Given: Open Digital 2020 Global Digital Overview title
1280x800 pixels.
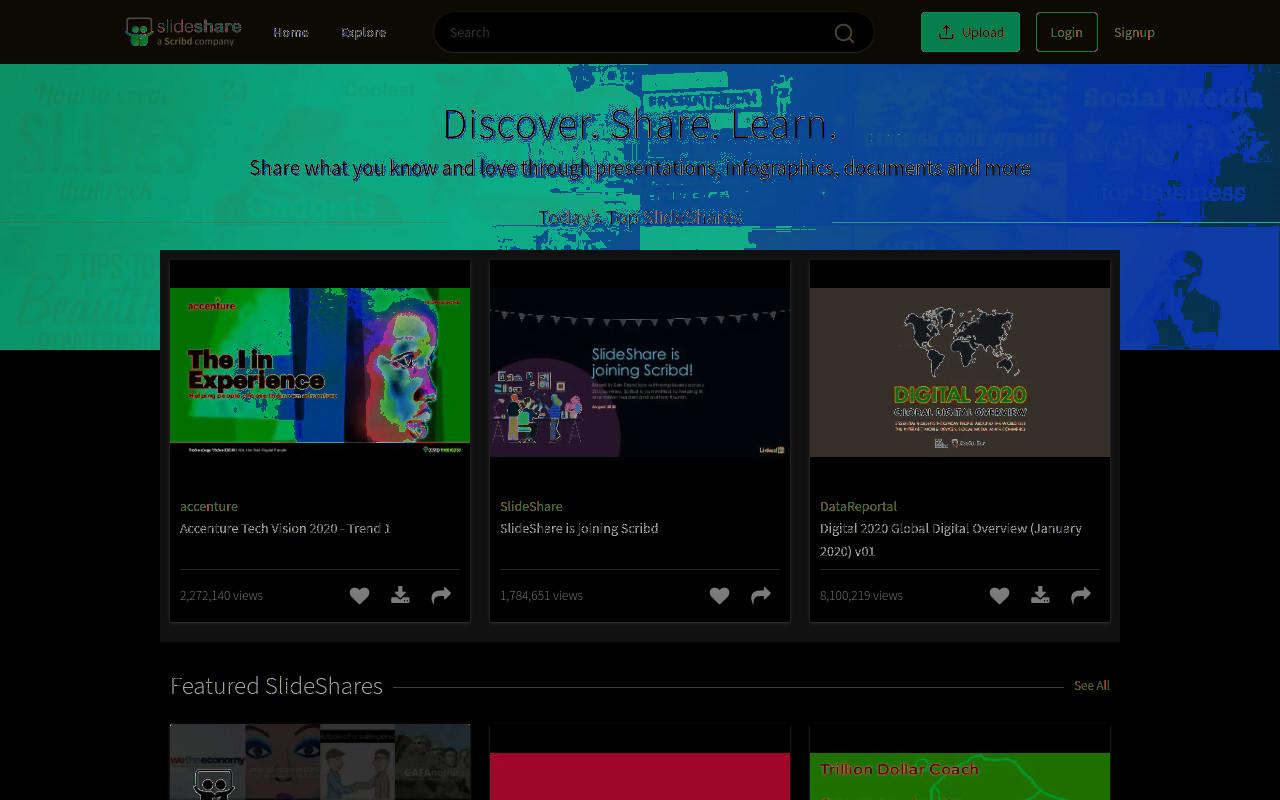Looking at the screenshot, I should 951,539.
